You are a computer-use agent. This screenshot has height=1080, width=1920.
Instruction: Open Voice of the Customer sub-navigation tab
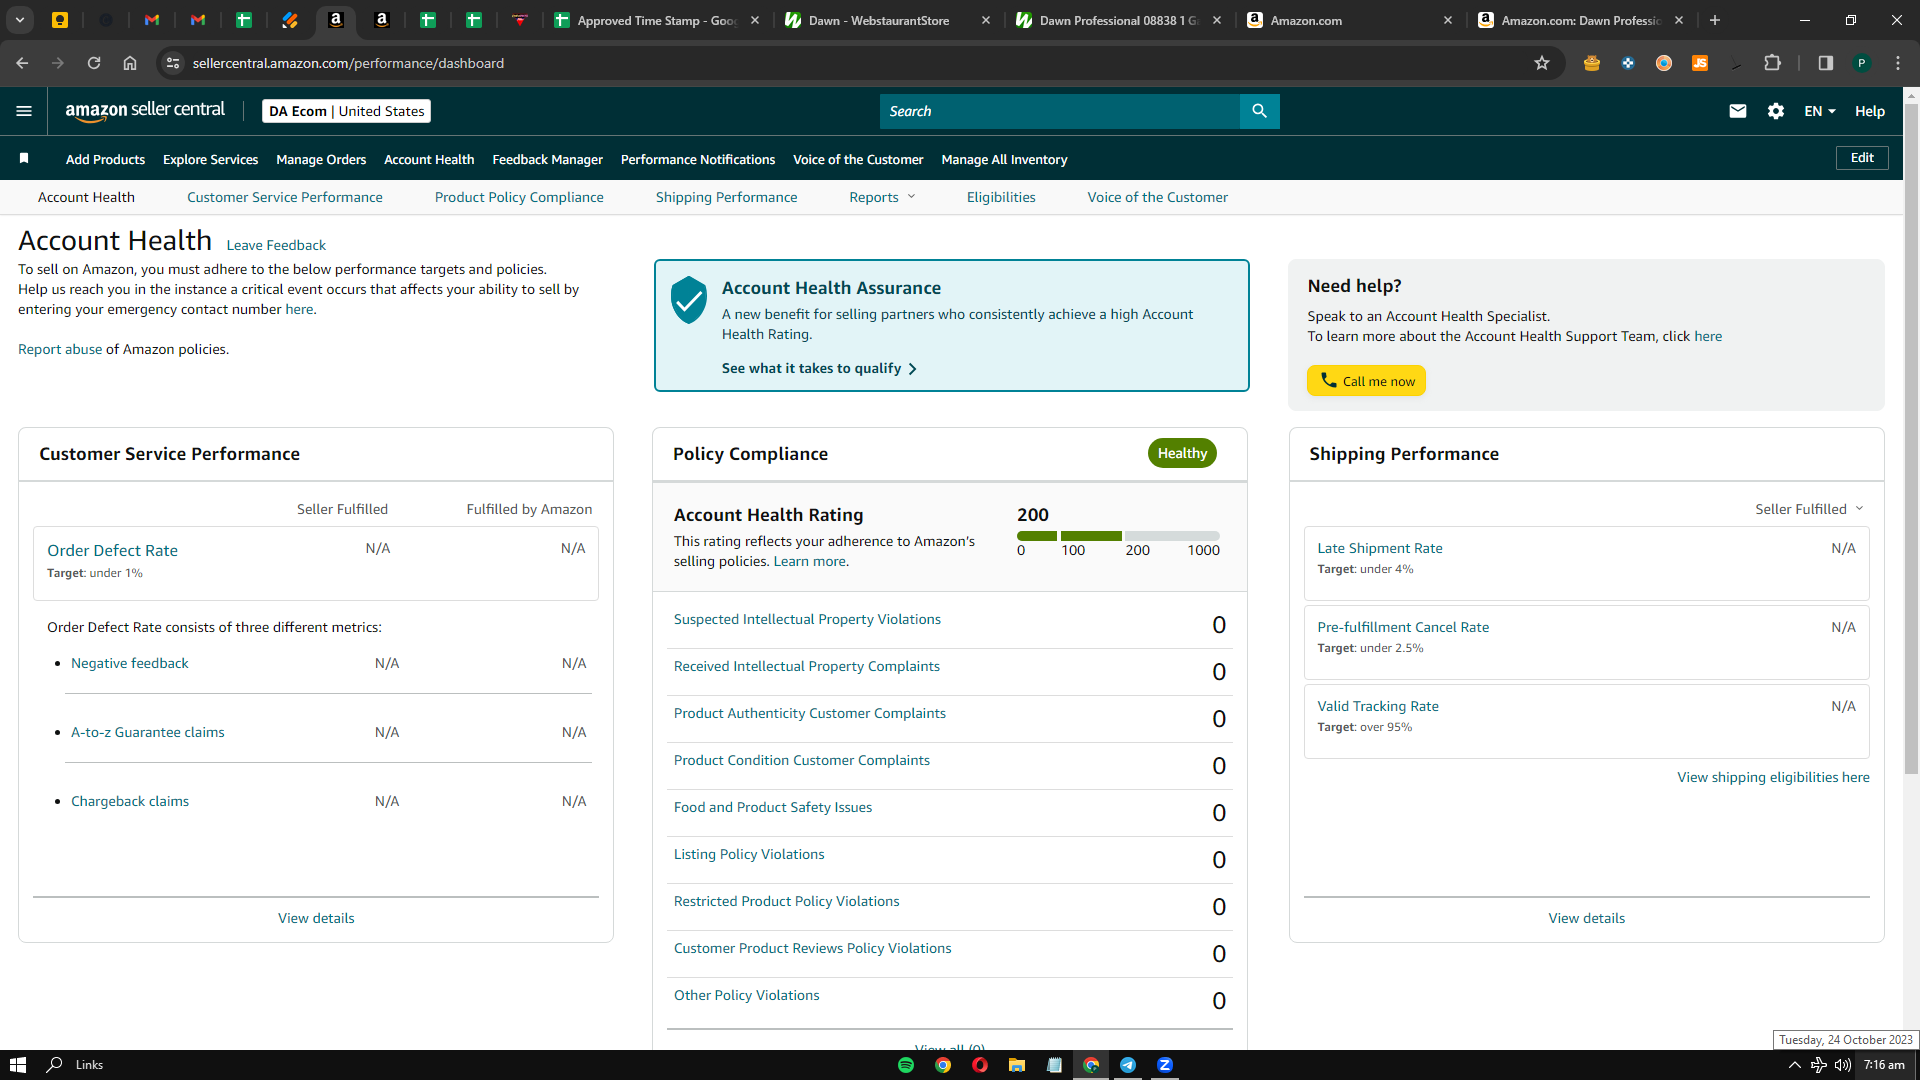tap(1158, 197)
